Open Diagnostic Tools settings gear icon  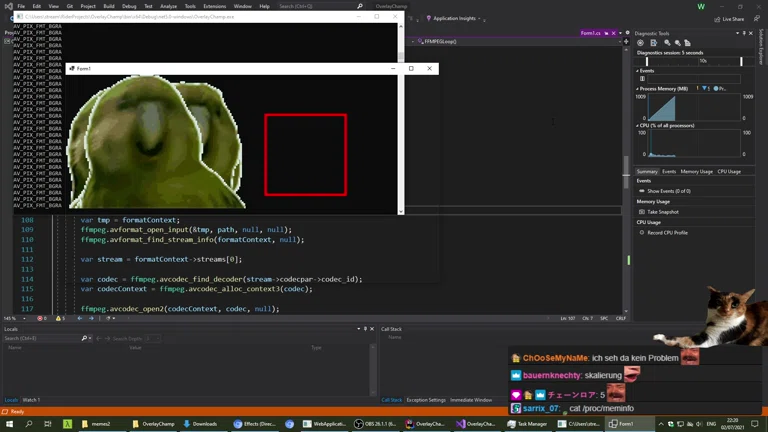click(640, 43)
